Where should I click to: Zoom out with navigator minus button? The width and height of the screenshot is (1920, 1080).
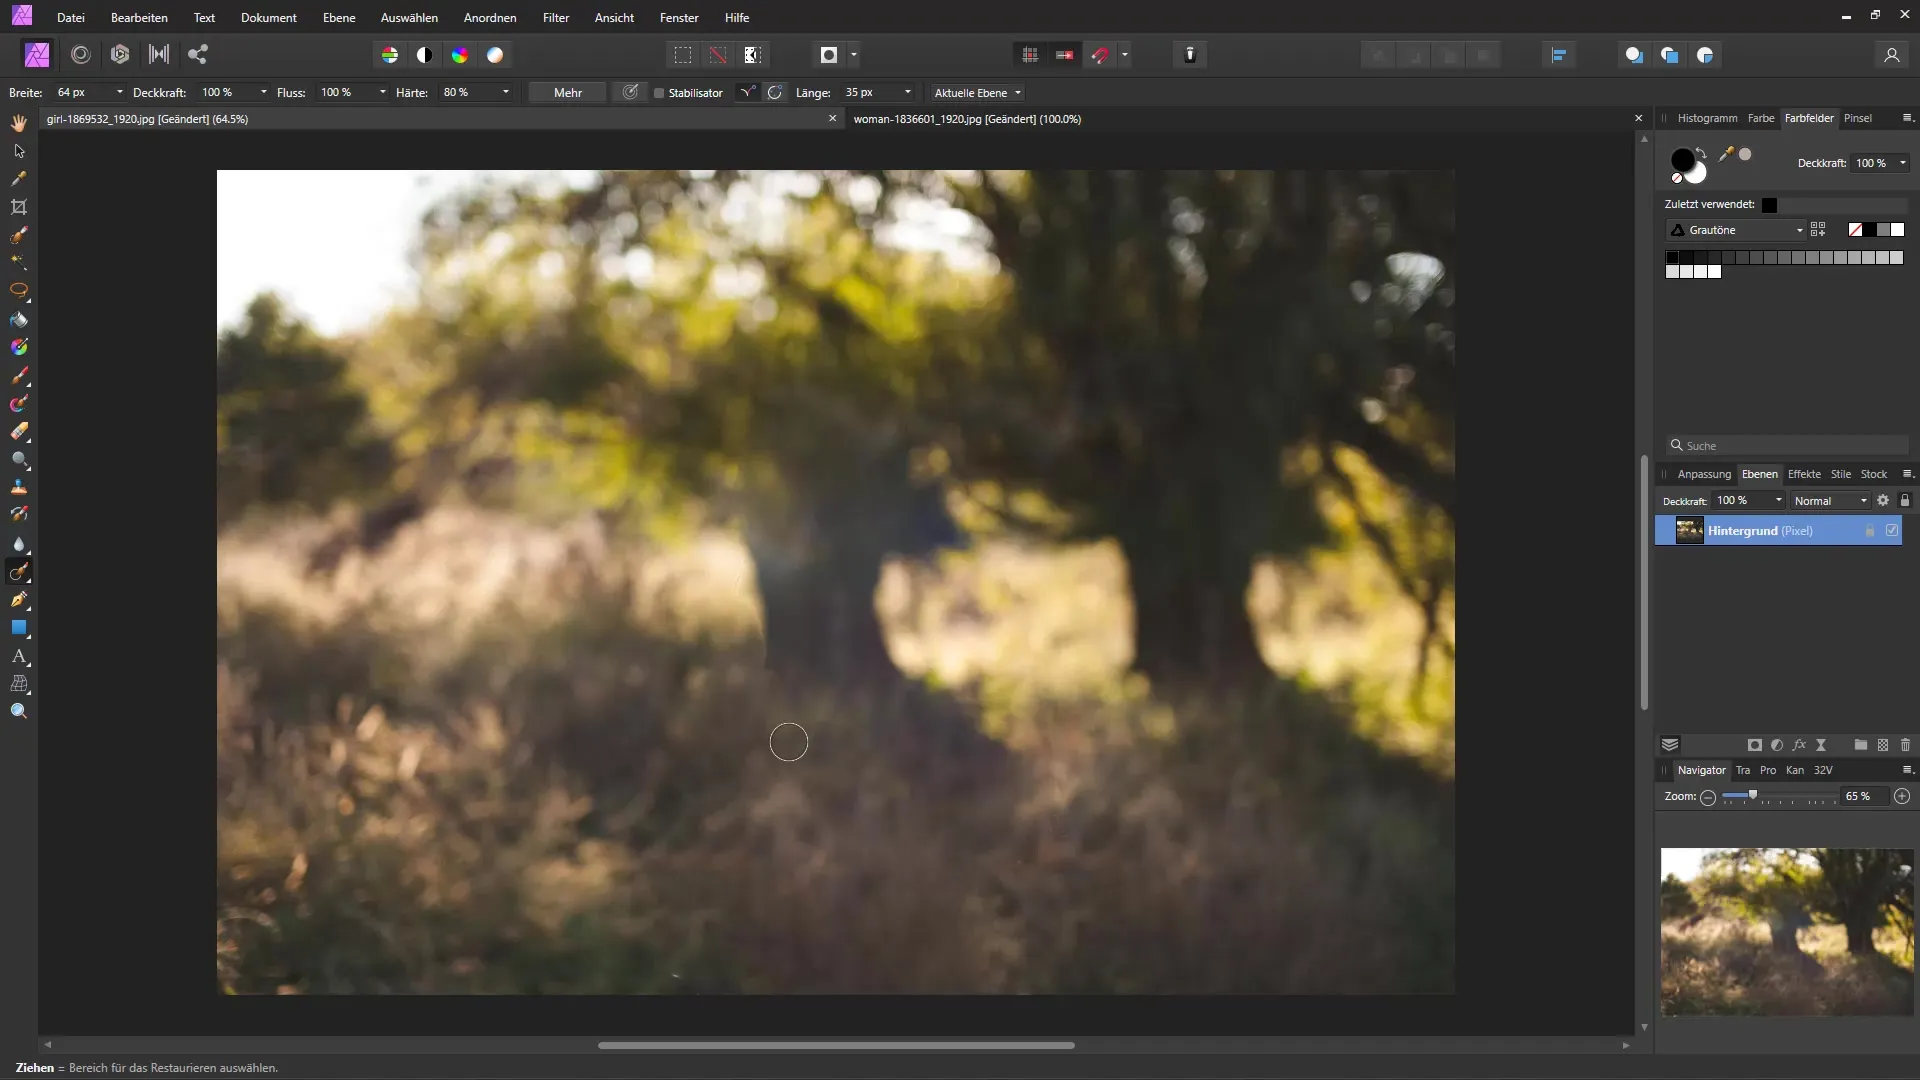click(1708, 797)
